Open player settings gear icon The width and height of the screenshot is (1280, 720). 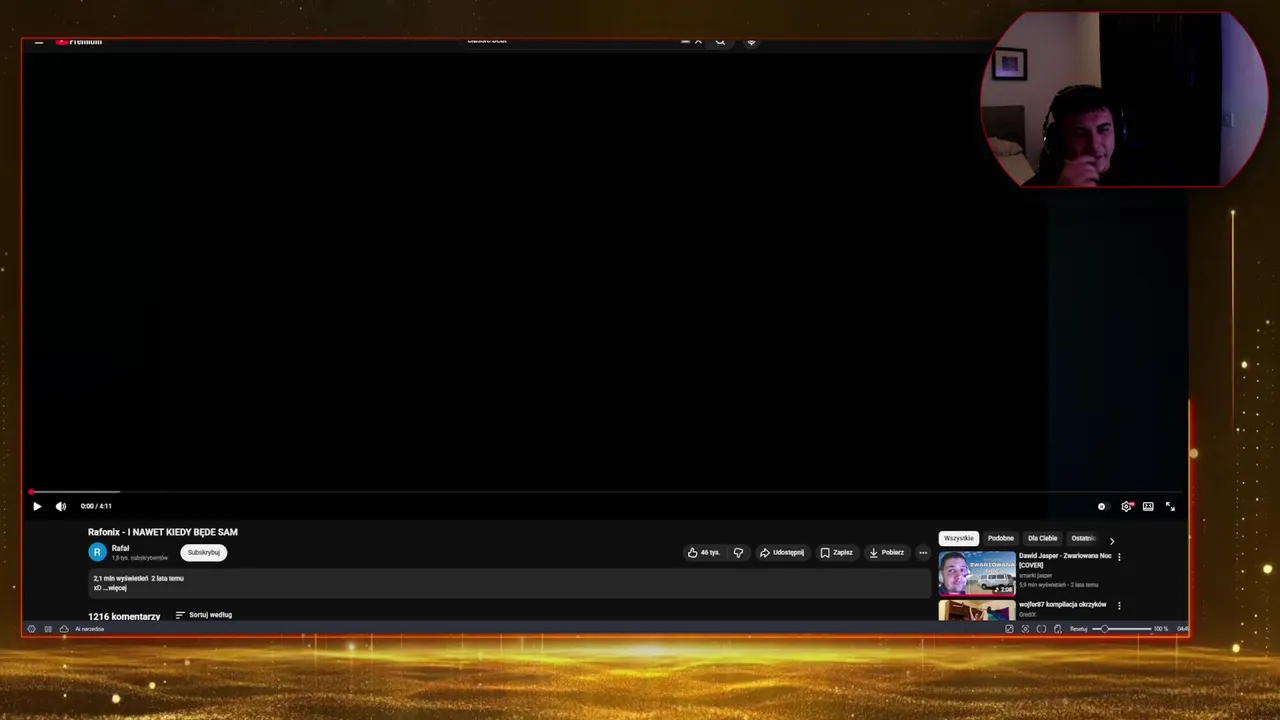pos(1126,506)
